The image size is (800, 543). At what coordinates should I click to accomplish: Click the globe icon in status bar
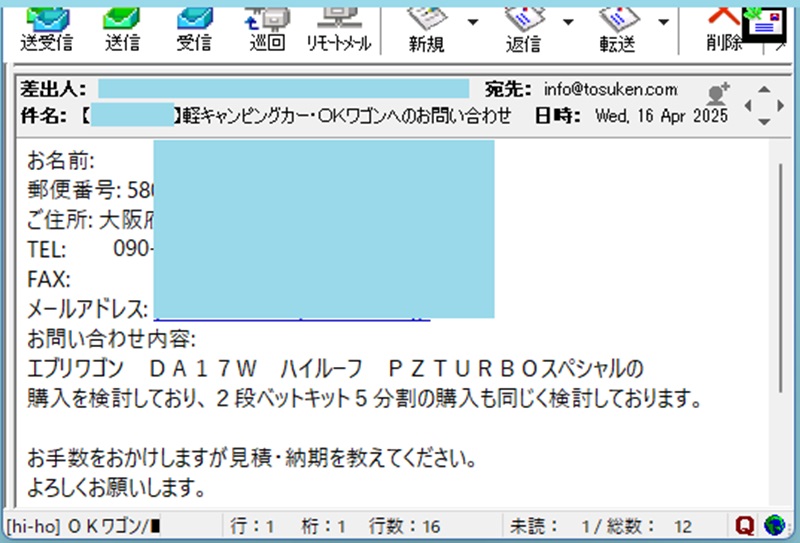(773, 525)
